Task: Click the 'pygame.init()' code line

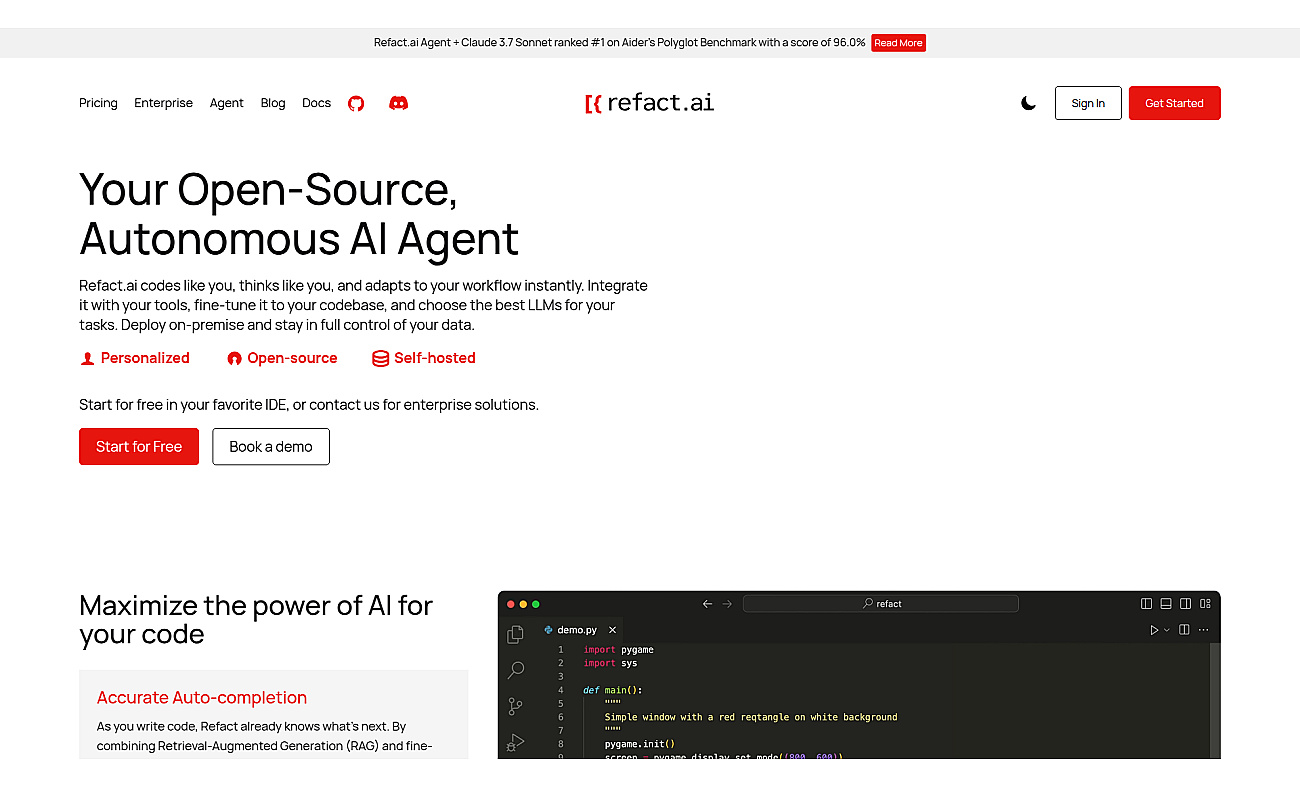Action: pyautogui.click(x=640, y=744)
